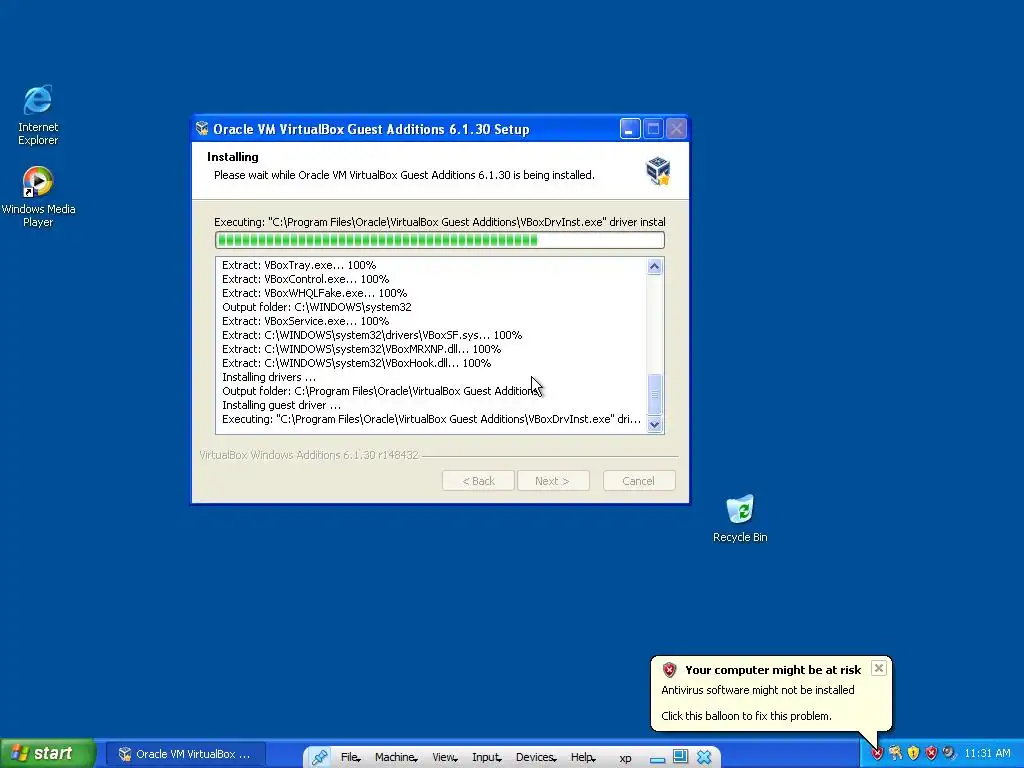The height and width of the screenshot is (768, 1024).
Task: Open the File menu in the mini toolbar
Action: point(350,757)
